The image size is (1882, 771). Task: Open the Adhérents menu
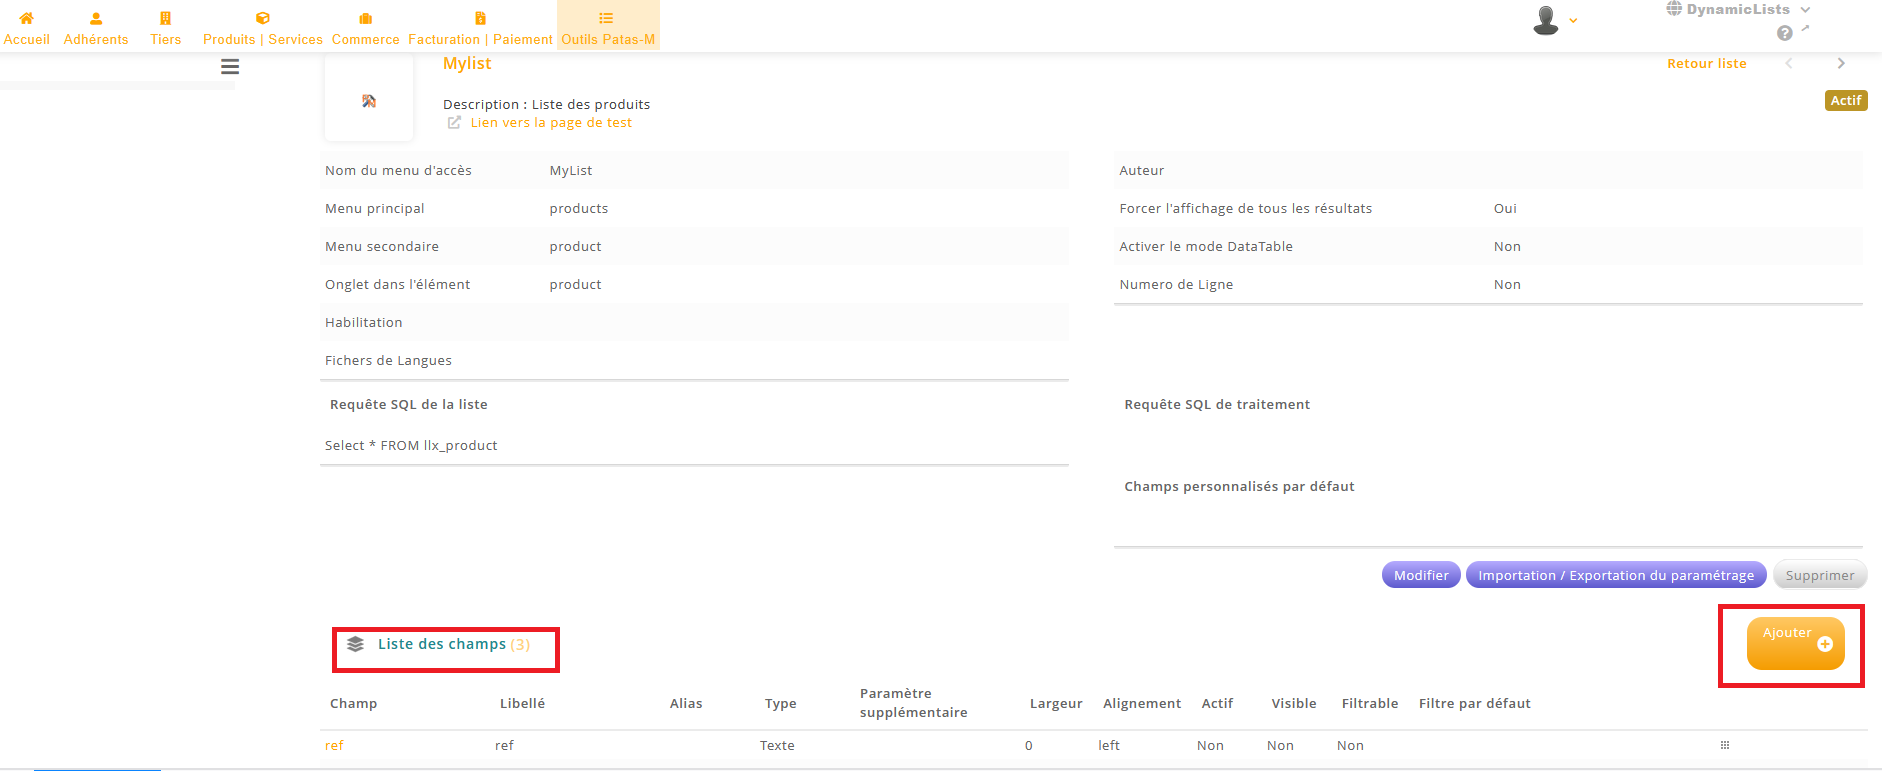coord(96,27)
